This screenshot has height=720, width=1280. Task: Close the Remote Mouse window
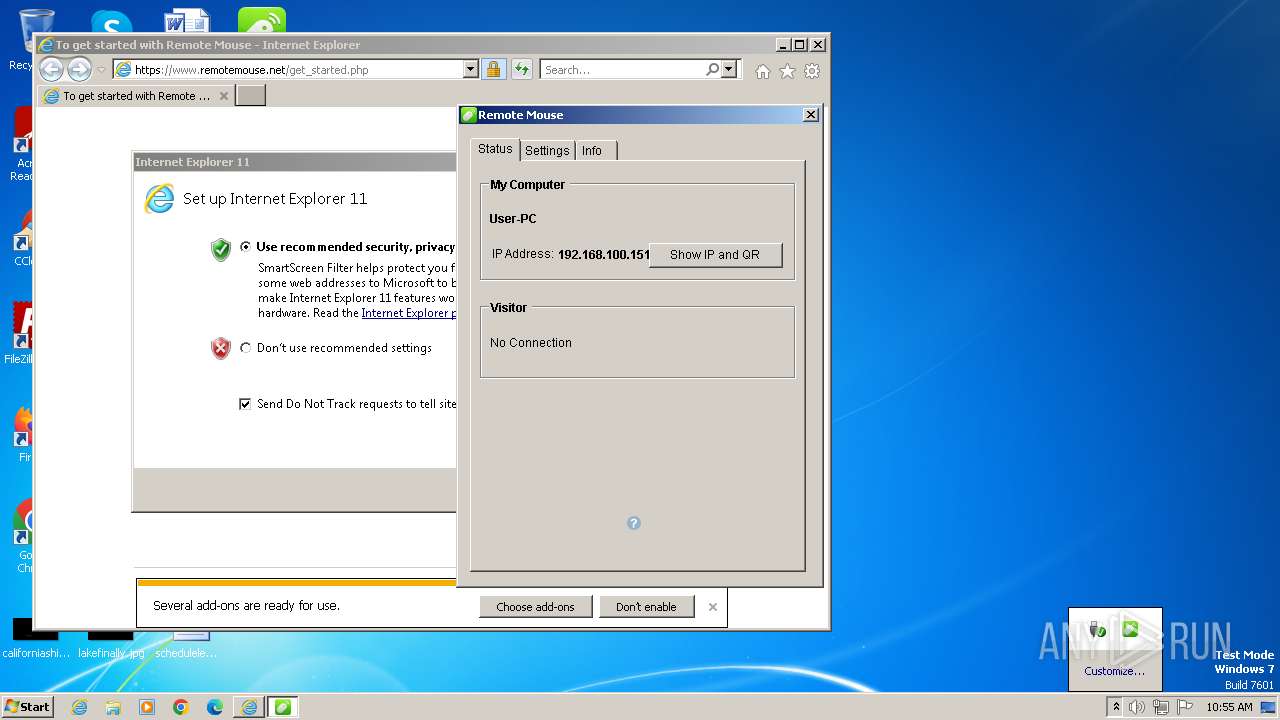click(811, 114)
